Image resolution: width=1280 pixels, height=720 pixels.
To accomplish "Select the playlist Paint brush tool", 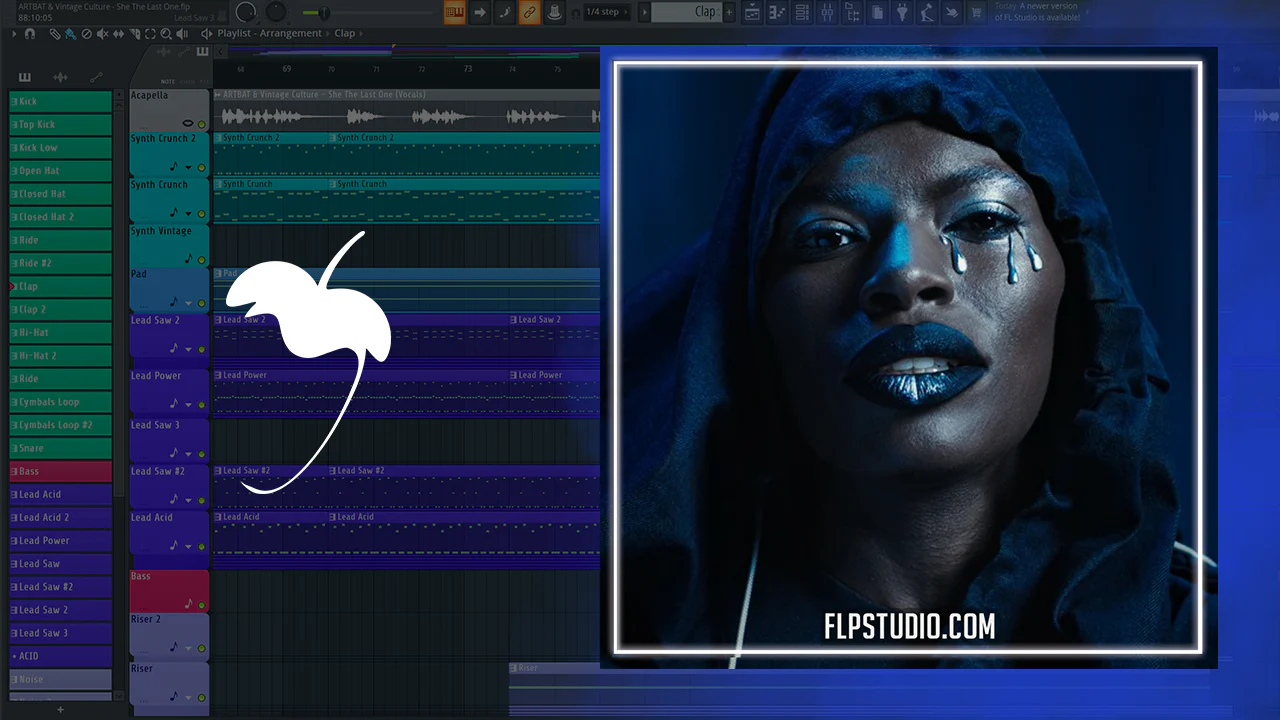I will click(x=70, y=33).
